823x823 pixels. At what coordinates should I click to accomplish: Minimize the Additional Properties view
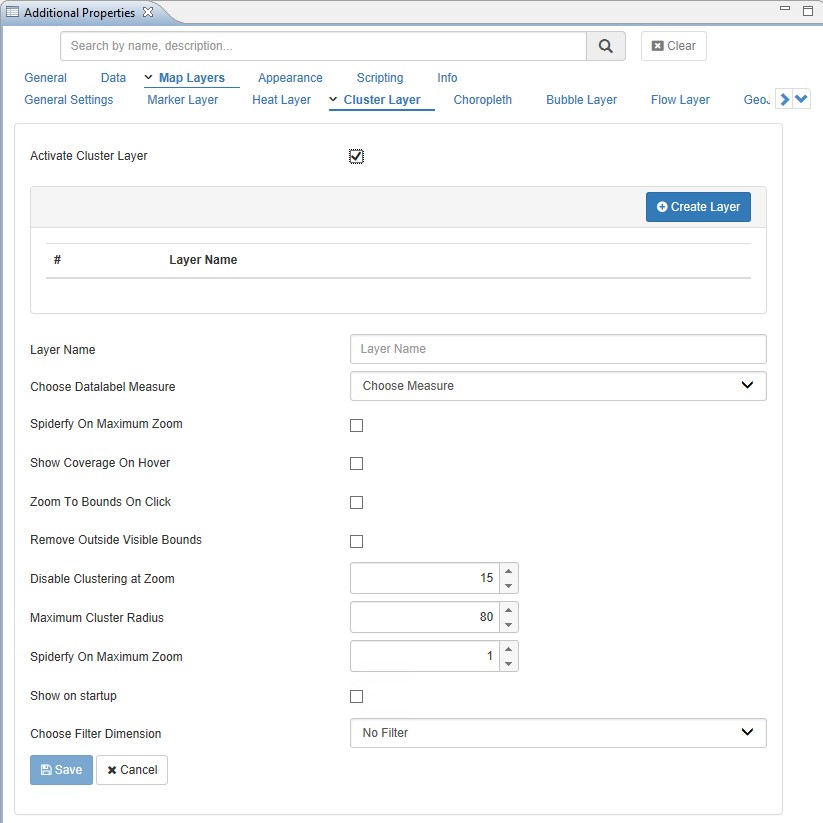pyautogui.click(x=783, y=12)
